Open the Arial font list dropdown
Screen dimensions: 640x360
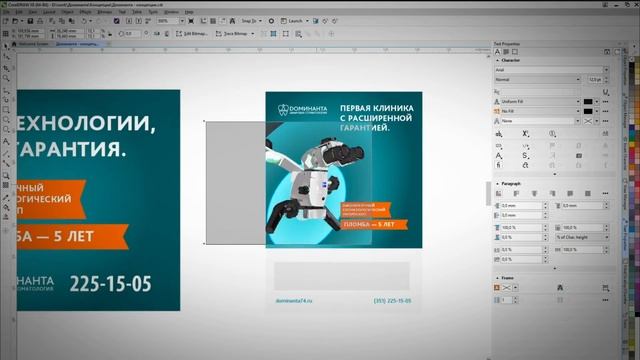coord(606,70)
